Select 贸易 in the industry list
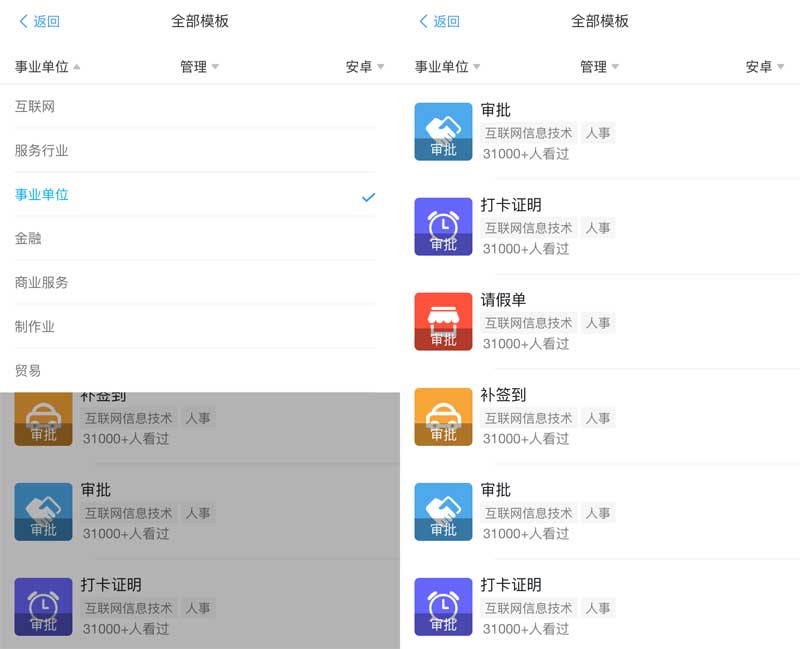Screen dimensions: 800x649 point(195,370)
